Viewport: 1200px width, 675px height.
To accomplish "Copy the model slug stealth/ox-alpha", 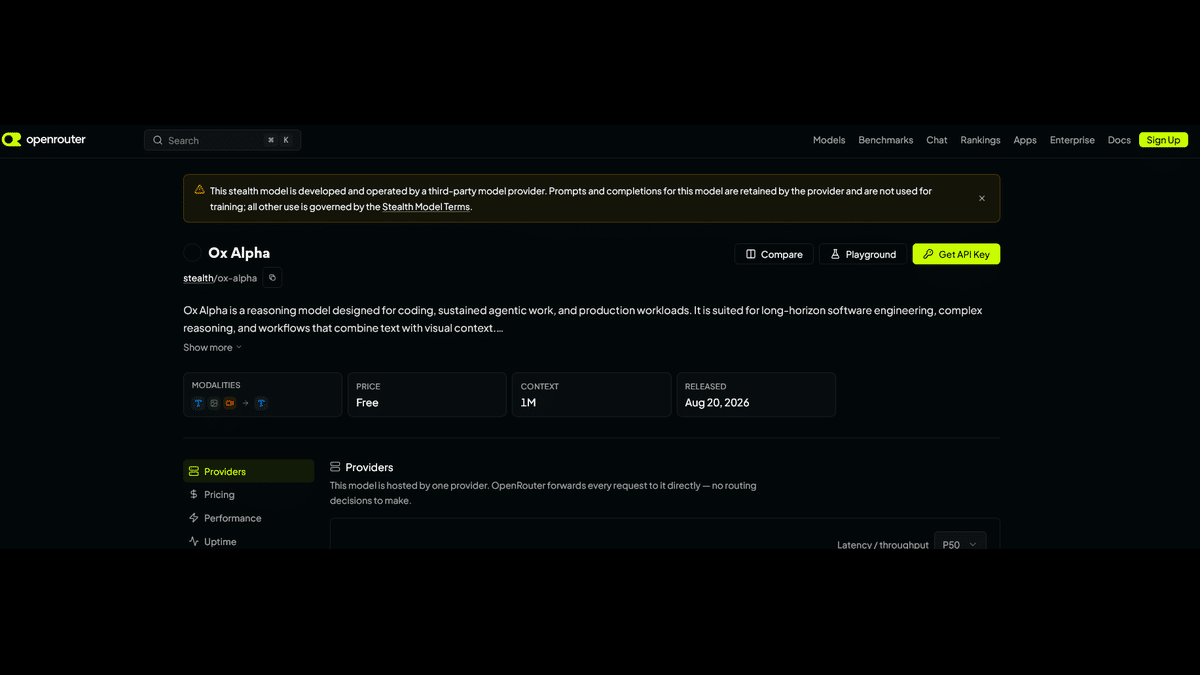I will pyautogui.click(x=272, y=278).
